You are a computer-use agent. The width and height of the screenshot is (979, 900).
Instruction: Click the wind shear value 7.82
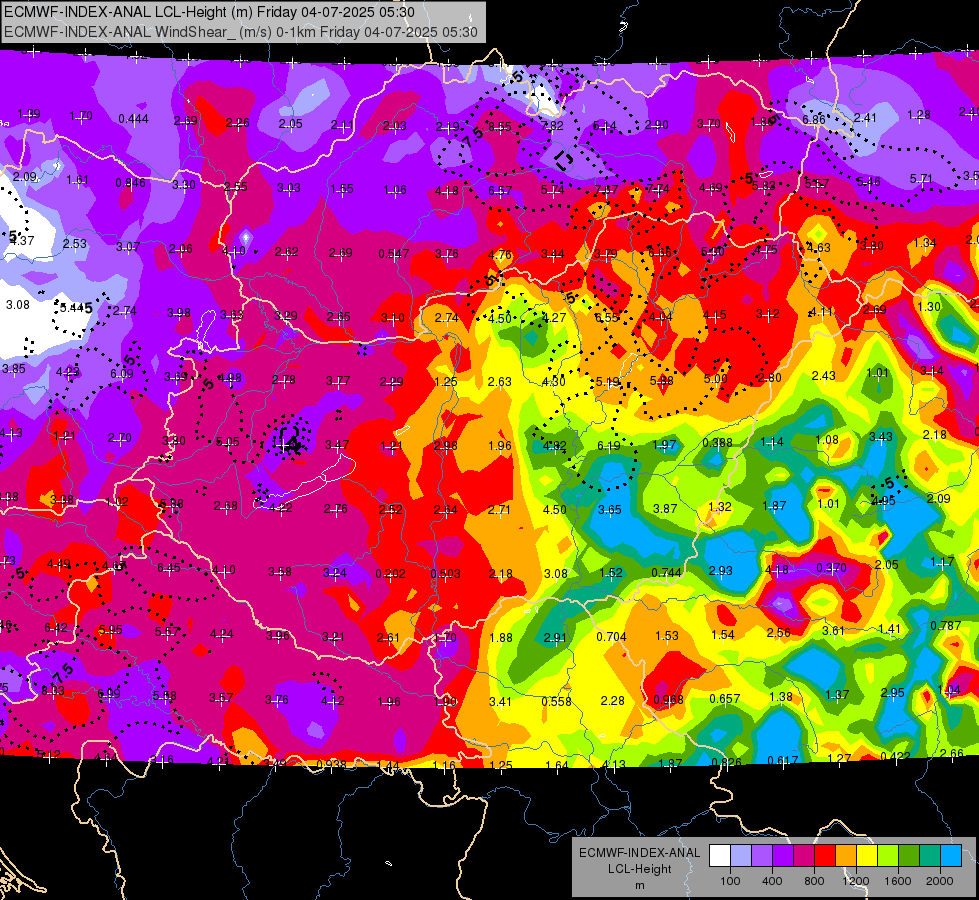552,126
